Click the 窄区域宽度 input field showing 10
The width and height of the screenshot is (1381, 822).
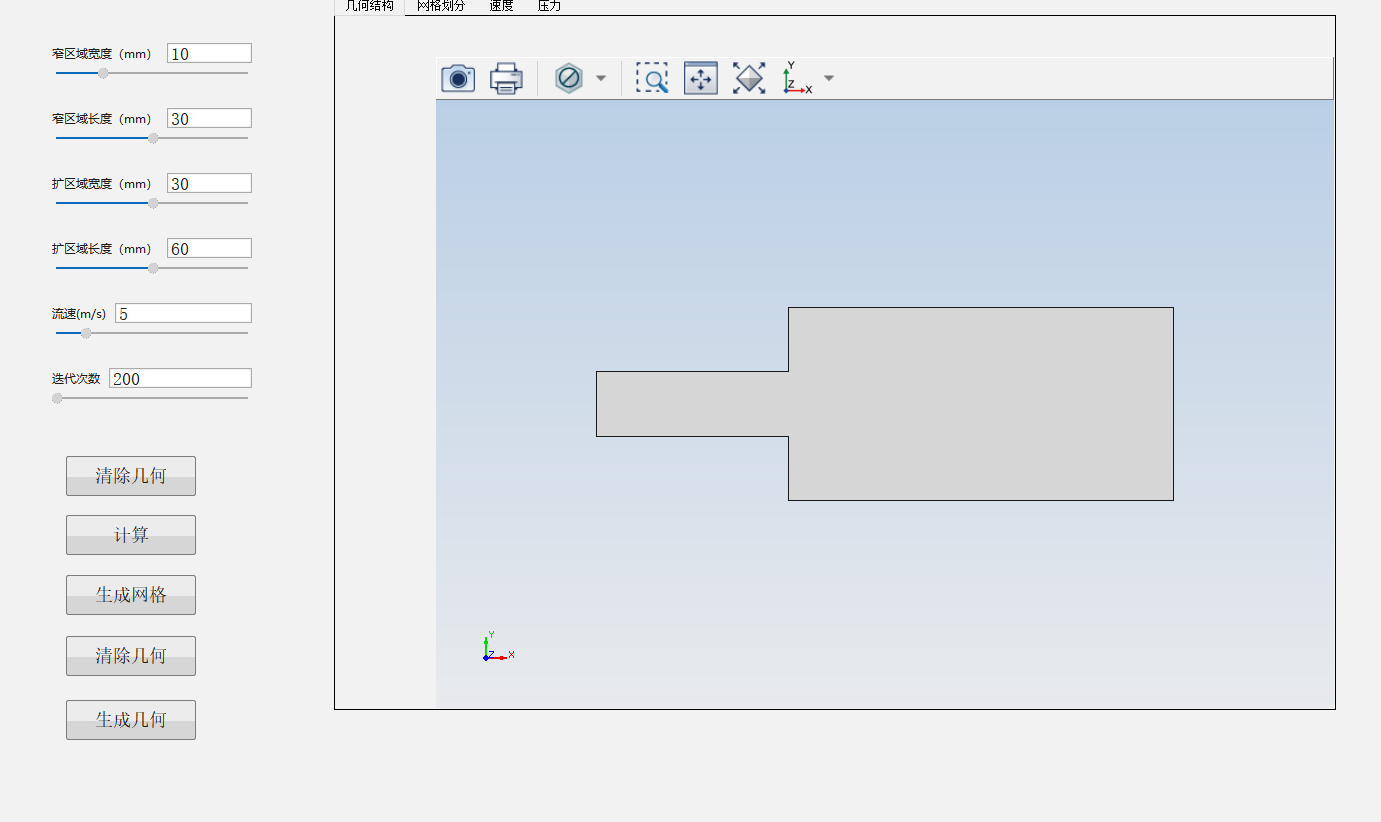pyautogui.click(x=209, y=54)
